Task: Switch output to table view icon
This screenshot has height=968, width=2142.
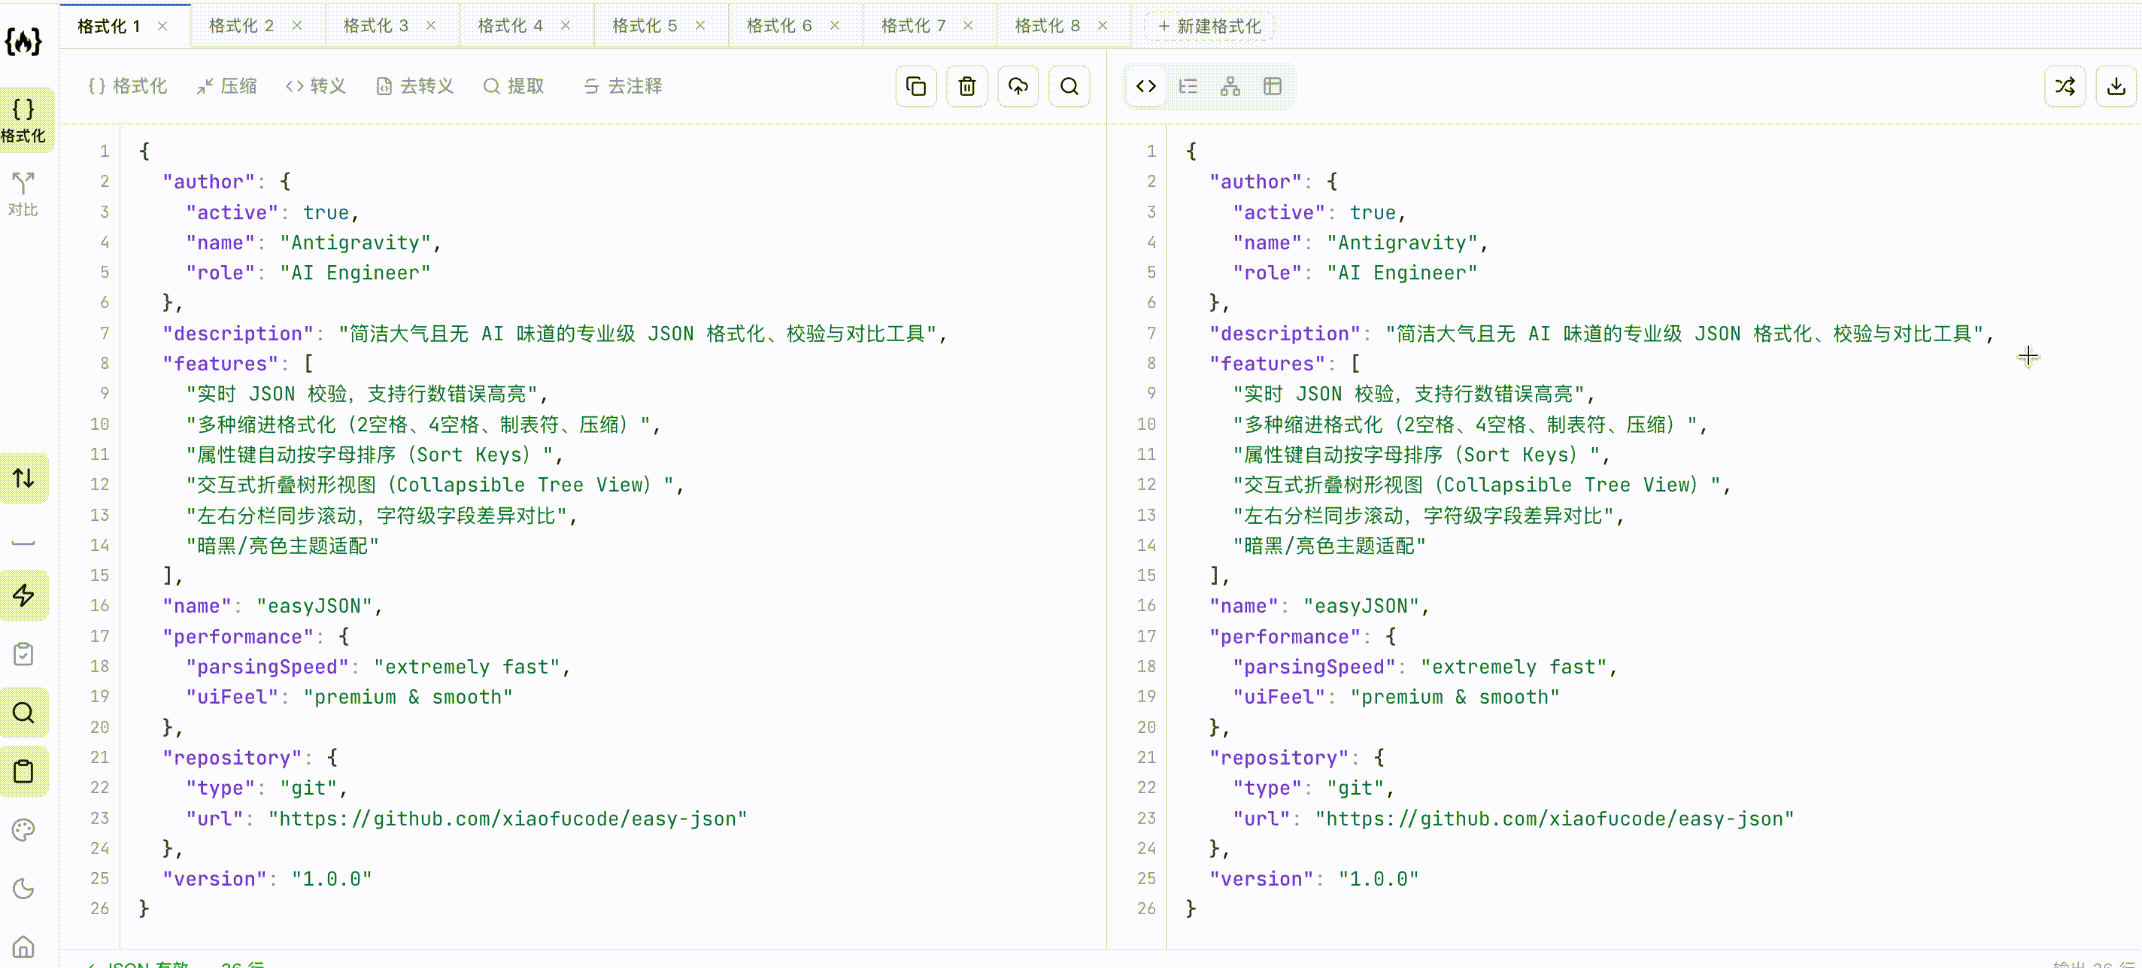Action: [1272, 86]
